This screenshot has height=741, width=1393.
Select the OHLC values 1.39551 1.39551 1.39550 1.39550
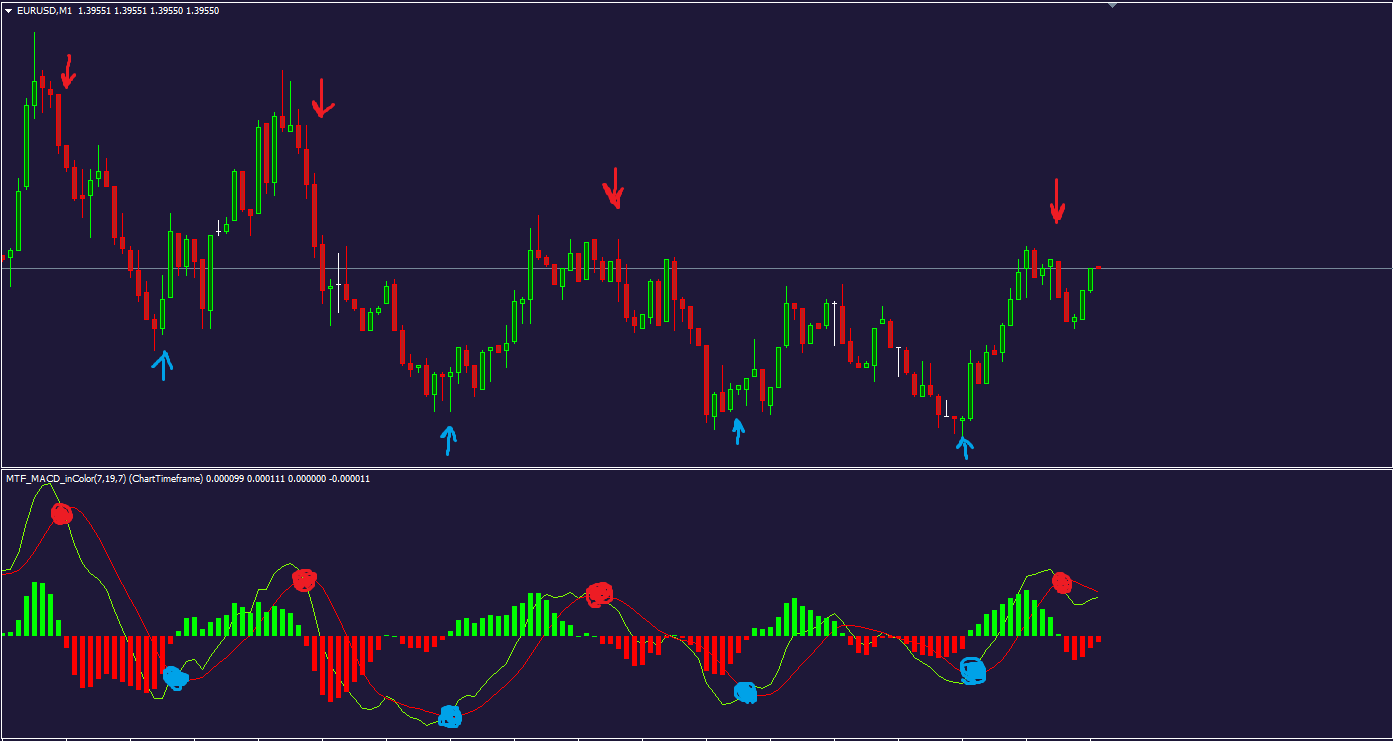[x=149, y=11]
